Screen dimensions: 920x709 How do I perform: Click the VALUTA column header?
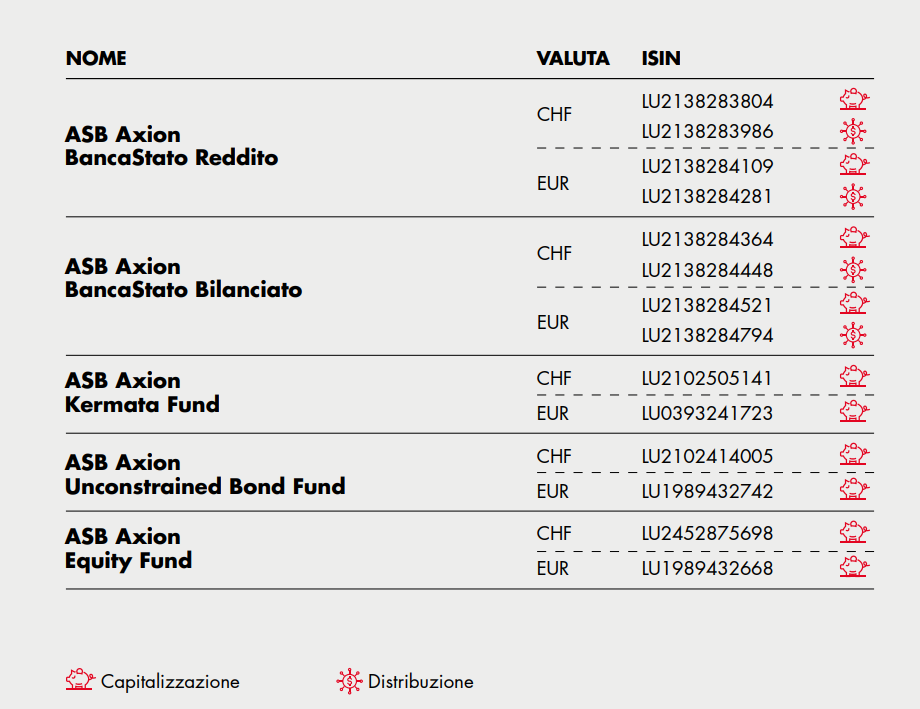[x=573, y=58]
